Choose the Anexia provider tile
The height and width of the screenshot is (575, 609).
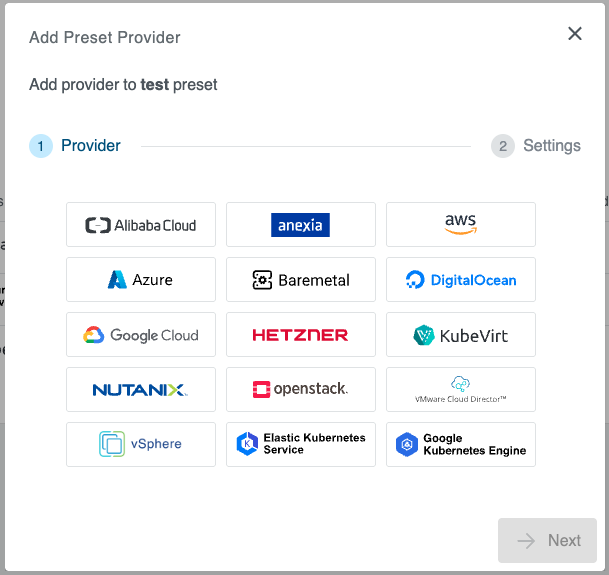301,225
